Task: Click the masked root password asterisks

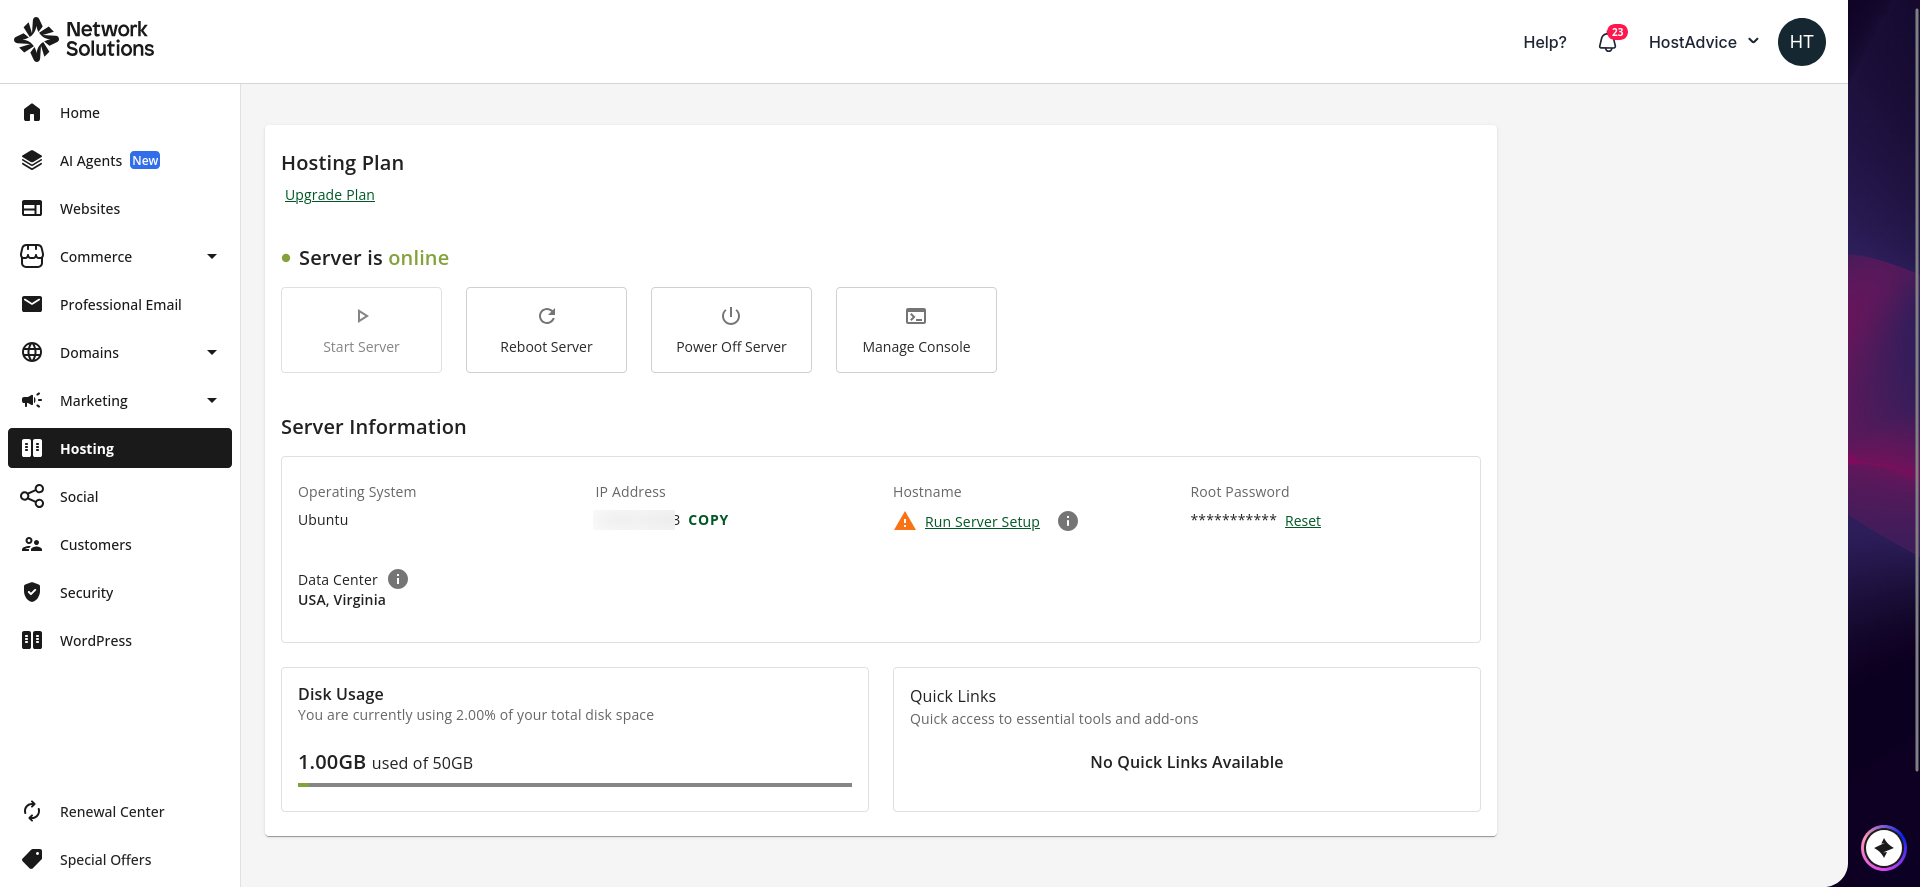Action: (1233, 518)
